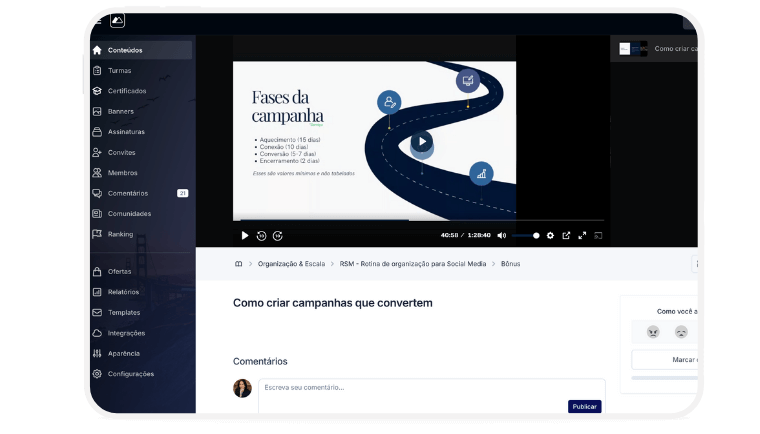Open the Turmas sidebar item
Image resolution: width=760 pixels, height=434 pixels.
119,71
